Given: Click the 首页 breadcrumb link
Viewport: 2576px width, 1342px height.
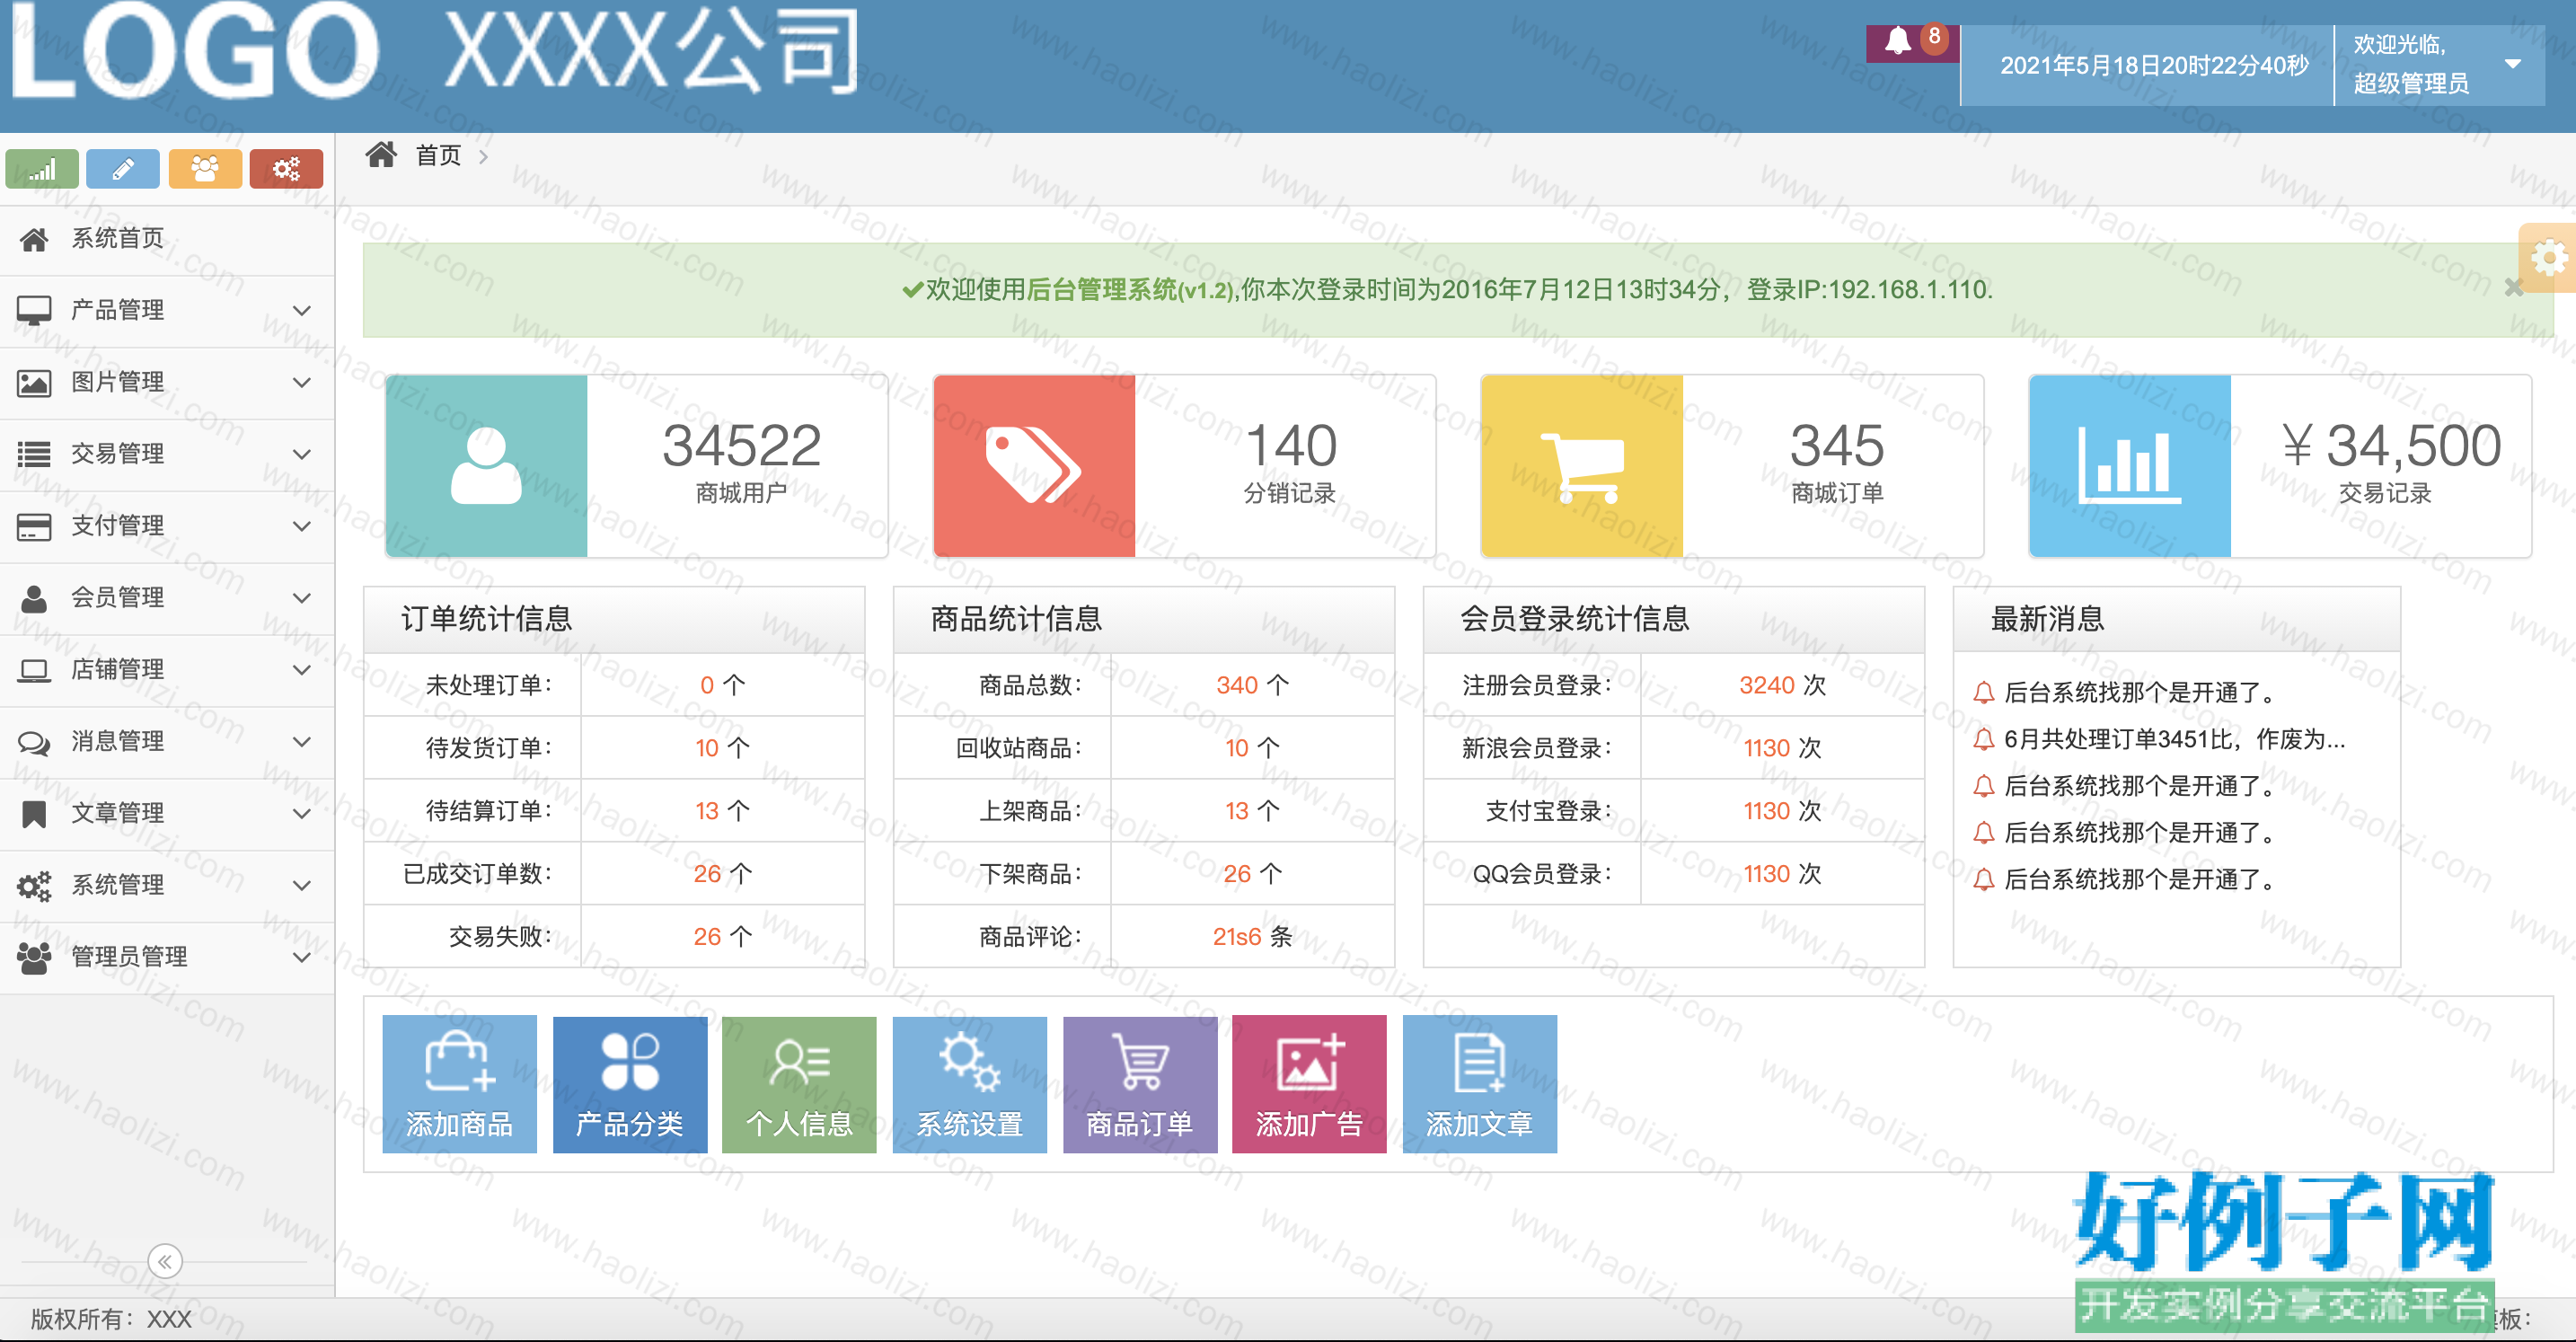Looking at the screenshot, I should (x=438, y=155).
